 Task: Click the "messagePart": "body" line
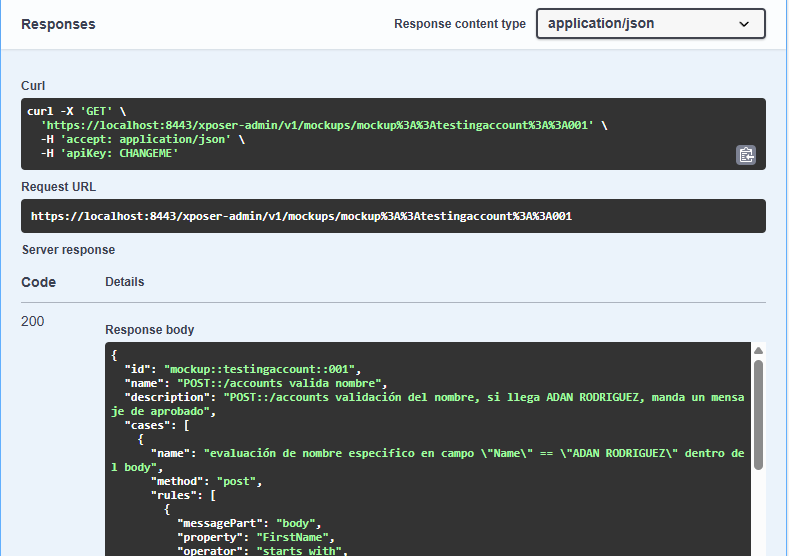point(247,523)
